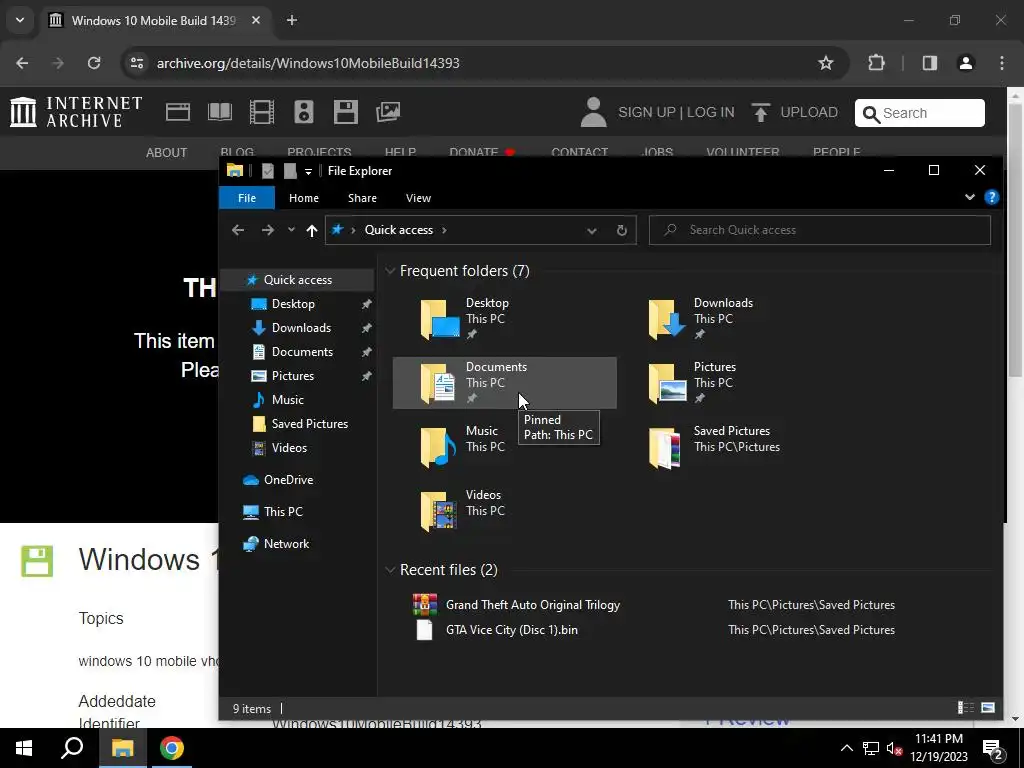Open taskbar search magnifier
The width and height of the screenshot is (1024, 768).
[x=72, y=748]
